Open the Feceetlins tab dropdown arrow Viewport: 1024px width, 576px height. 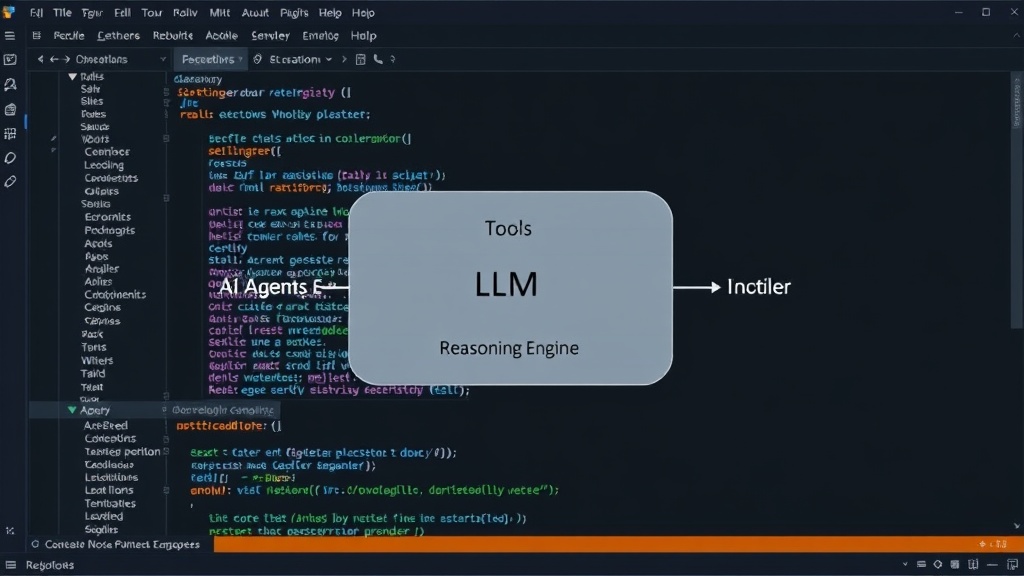point(241,59)
